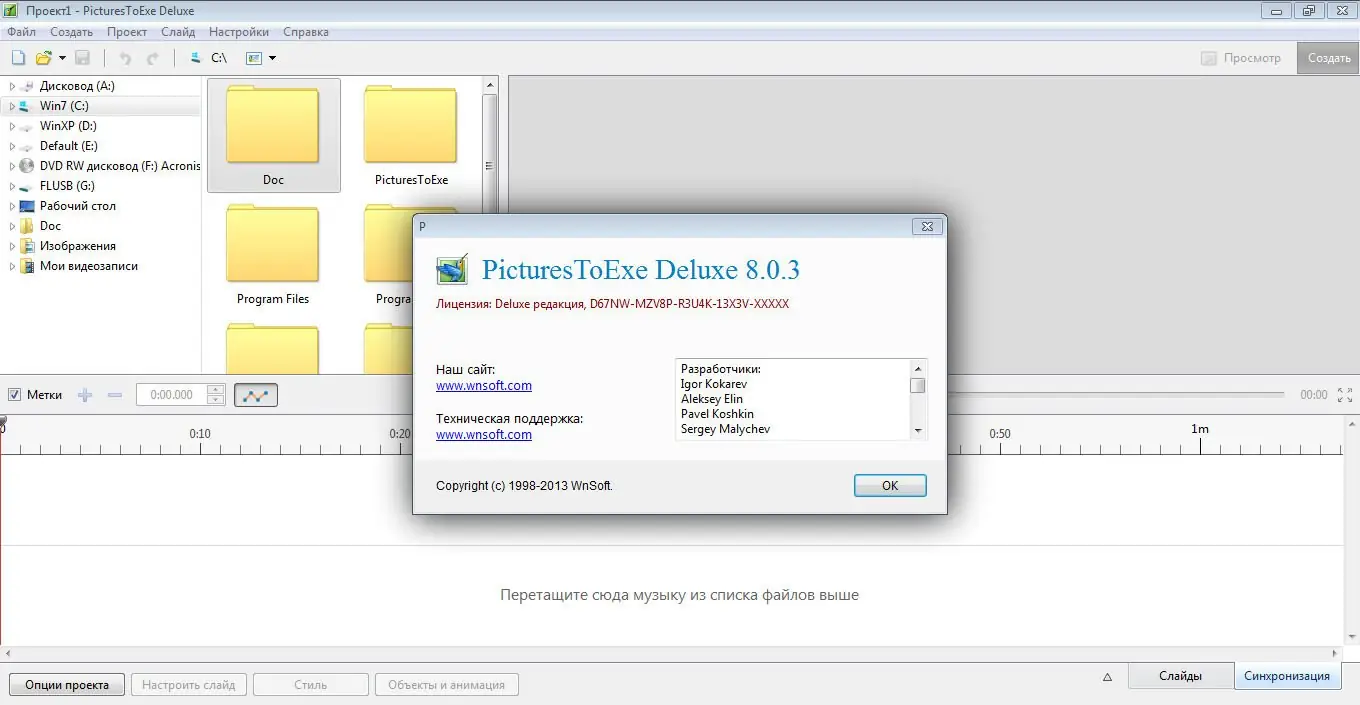The image size is (1360, 705).
Task: Open Техническая поддержка www.wnsoft.com link
Action: click(x=484, y=434)
